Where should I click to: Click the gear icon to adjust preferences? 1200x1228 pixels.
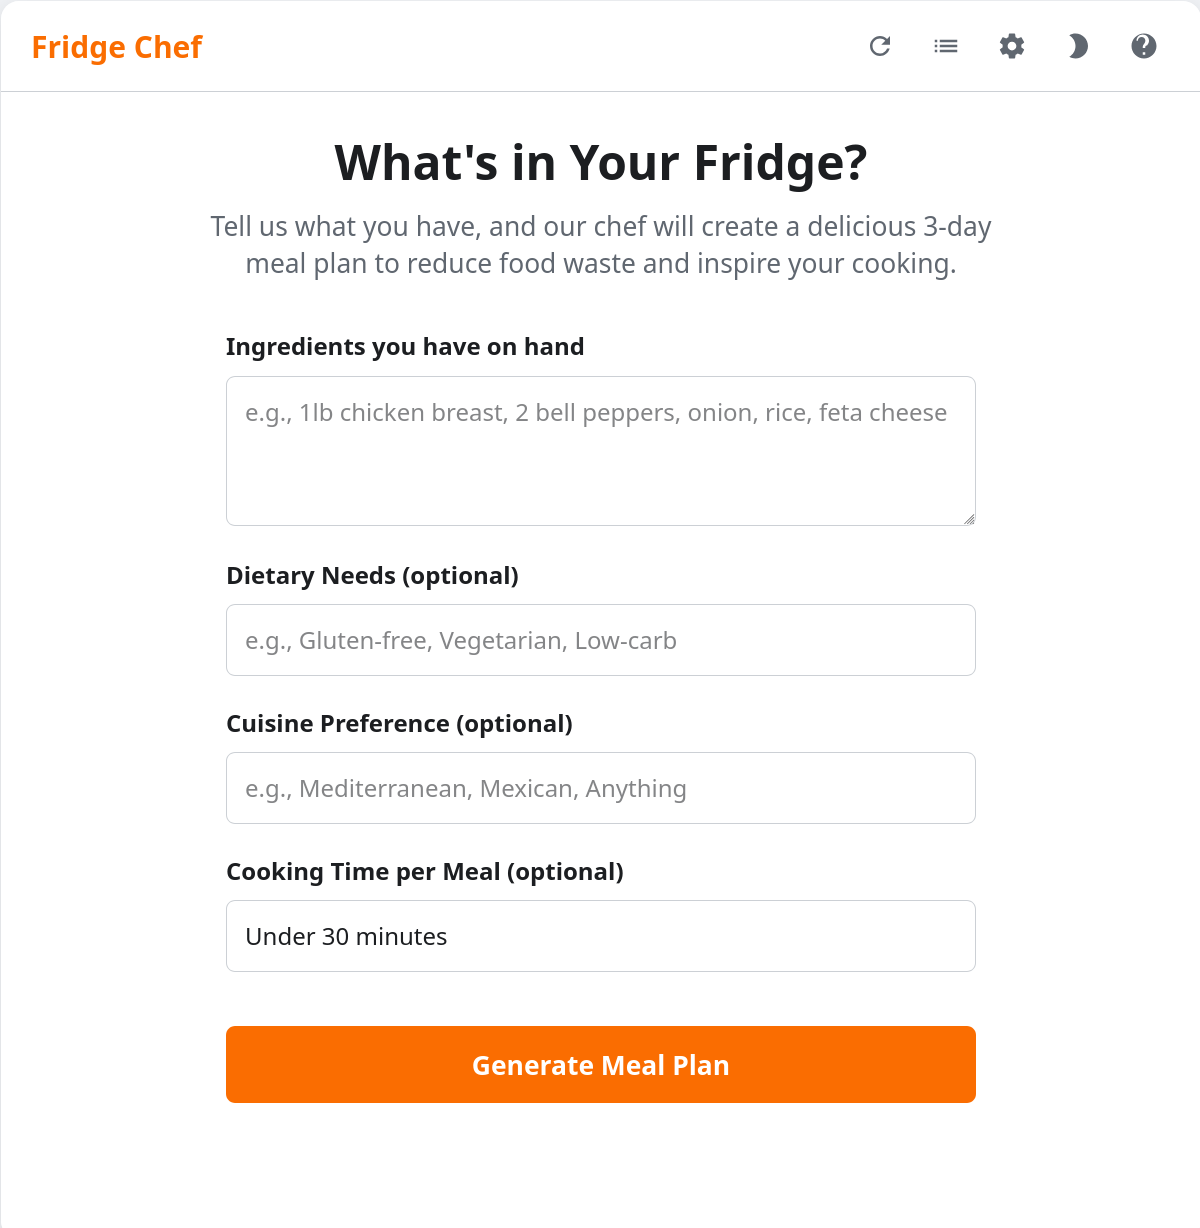pos(1011,46)
